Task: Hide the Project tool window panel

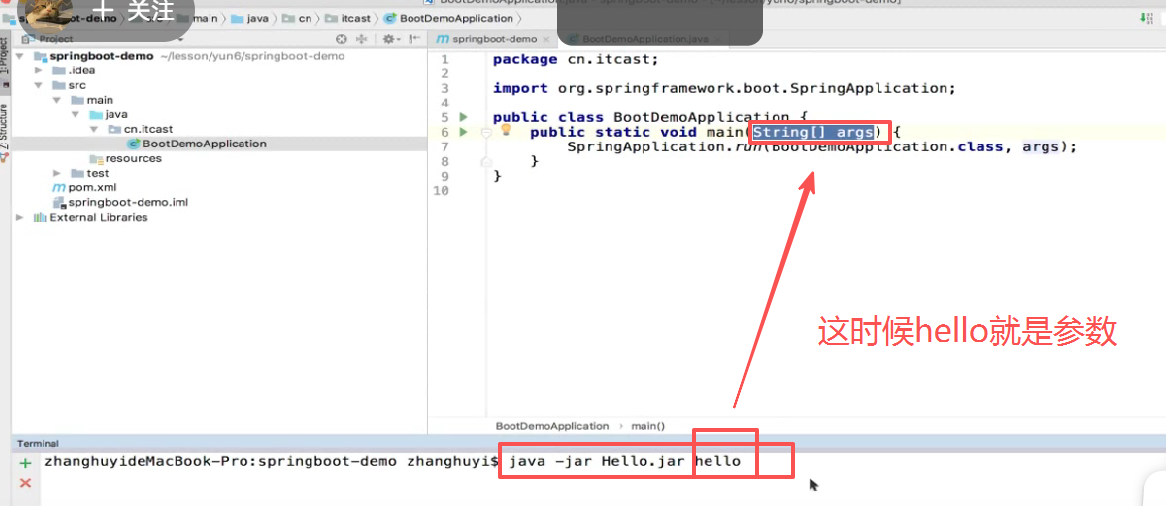Action: [413, 39]
